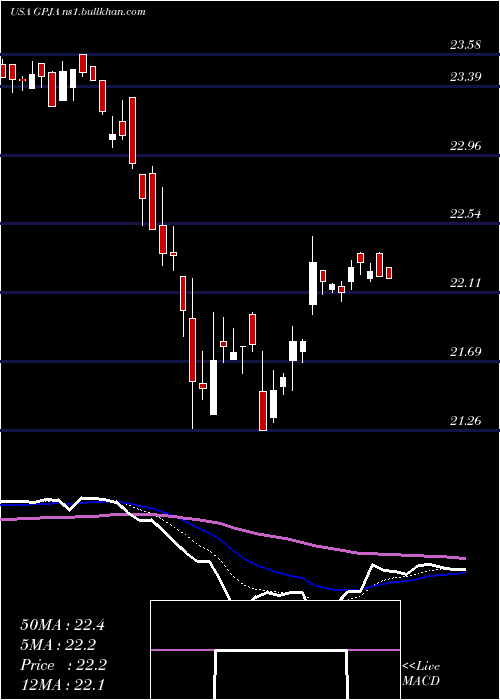
Task: Click the USA GPJA chart title text
Action: 78,12
